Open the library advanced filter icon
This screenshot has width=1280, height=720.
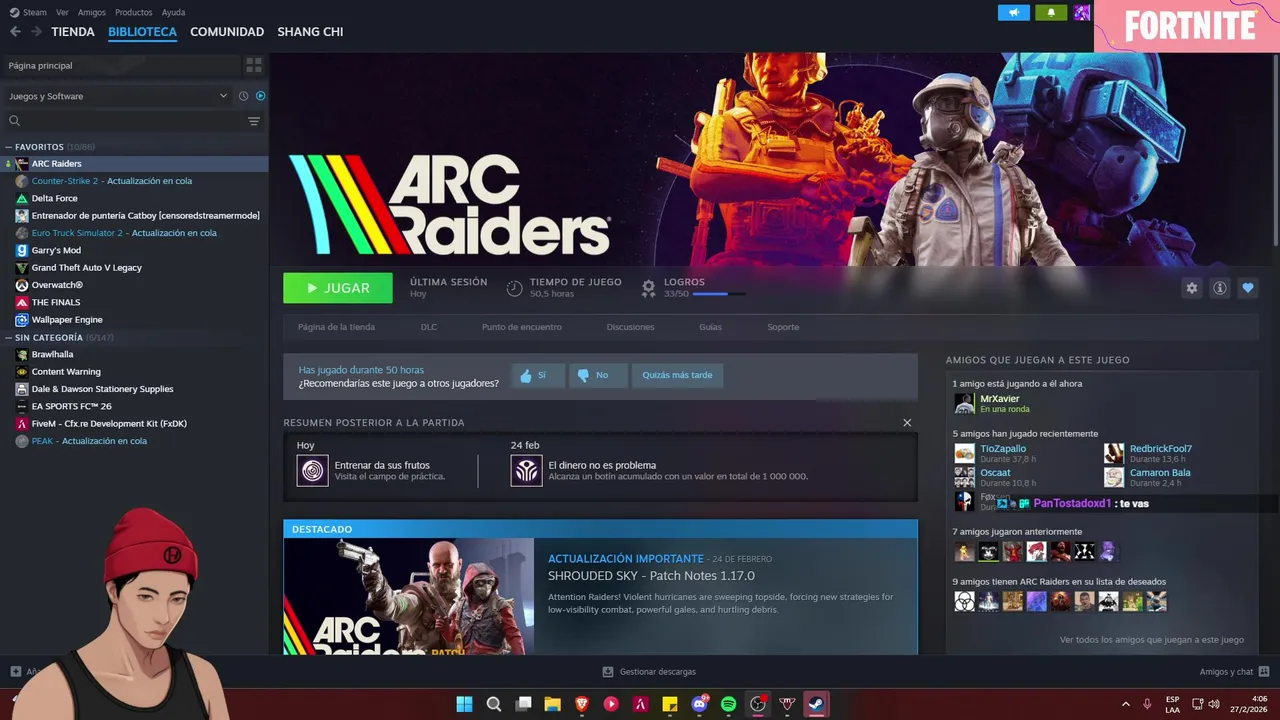coord(254,121)
